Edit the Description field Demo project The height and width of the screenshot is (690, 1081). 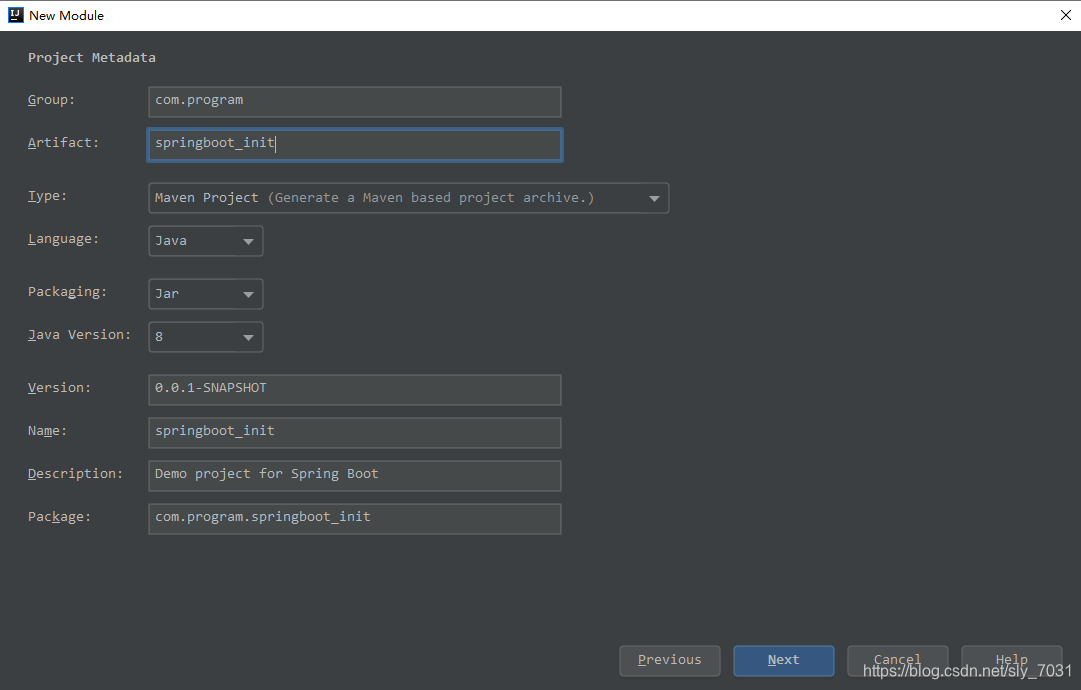tap(354, 476)
